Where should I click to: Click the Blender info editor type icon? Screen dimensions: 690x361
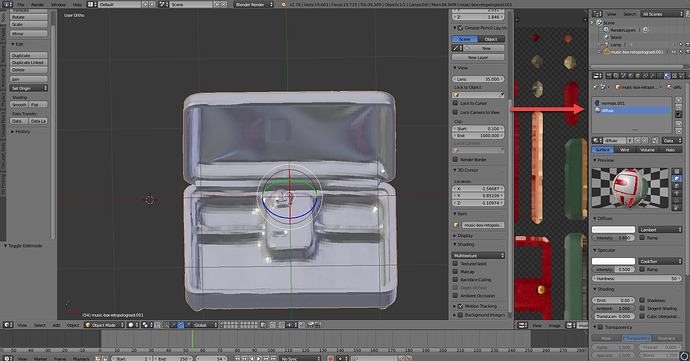pyautogui.click(x=7, y=4)
